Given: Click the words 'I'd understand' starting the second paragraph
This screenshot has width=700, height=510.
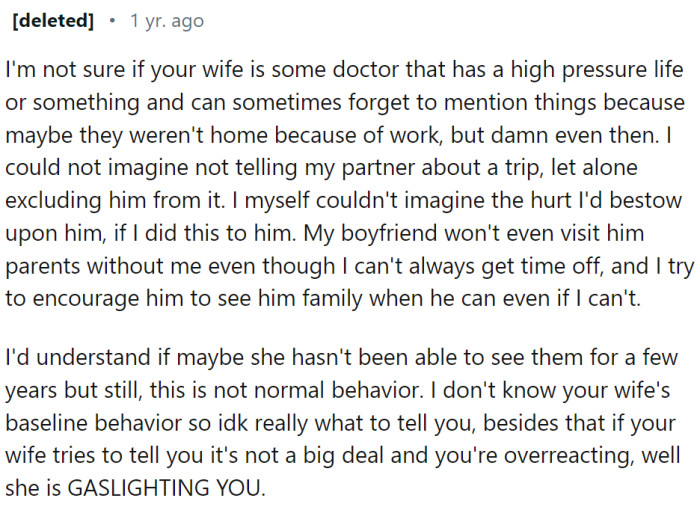Looking at the screenshot, I should point(71,354).
